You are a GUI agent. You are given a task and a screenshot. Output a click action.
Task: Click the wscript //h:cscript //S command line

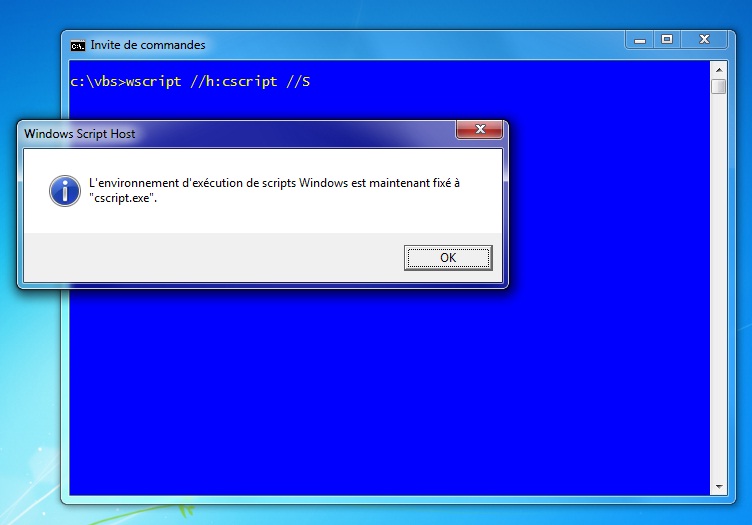pos(218,82)
